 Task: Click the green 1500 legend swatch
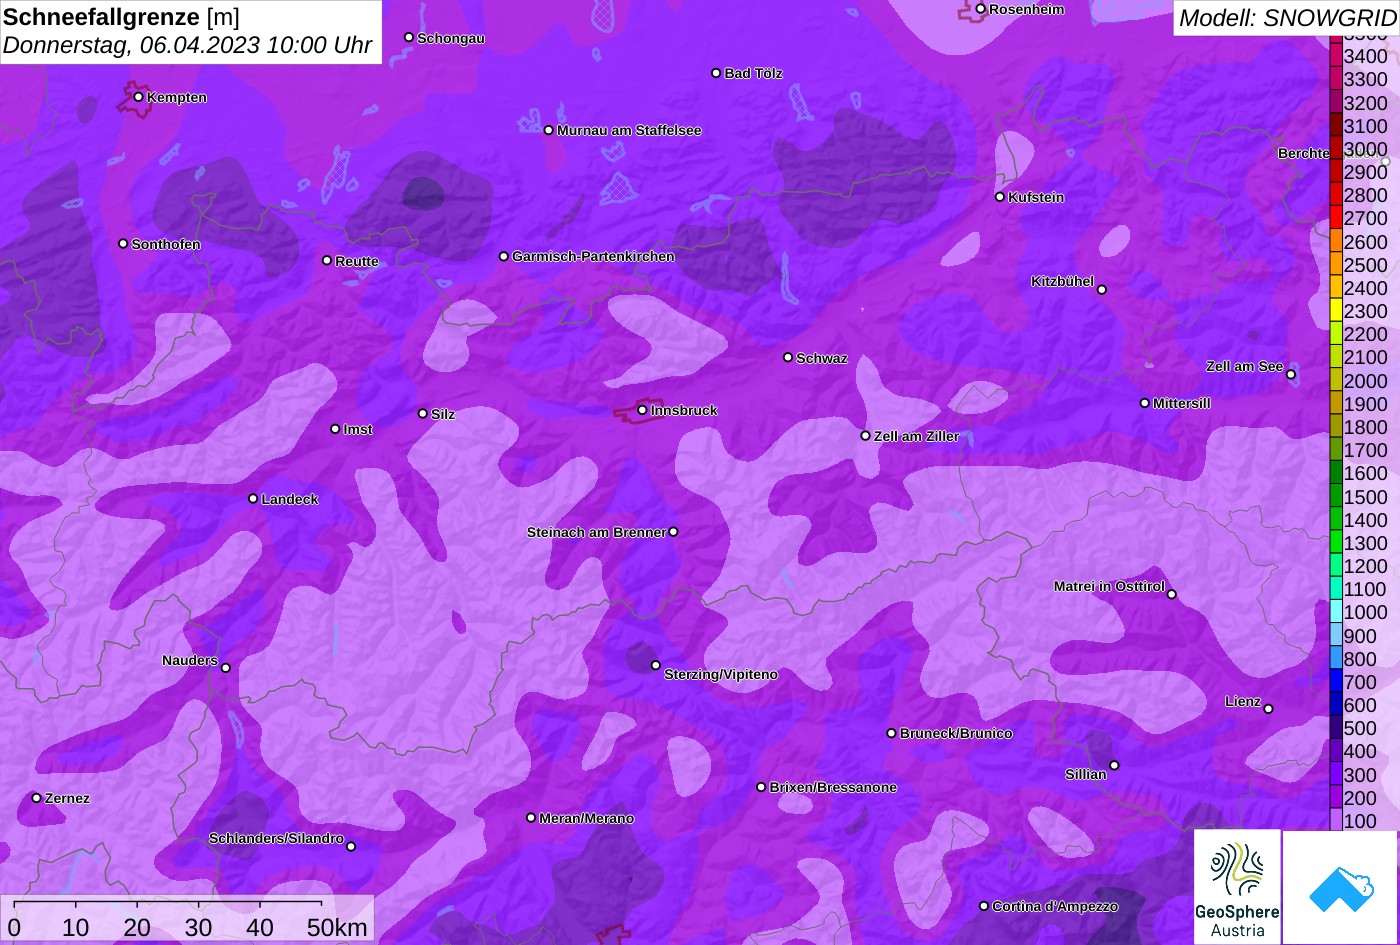[x=1335, y=497]
